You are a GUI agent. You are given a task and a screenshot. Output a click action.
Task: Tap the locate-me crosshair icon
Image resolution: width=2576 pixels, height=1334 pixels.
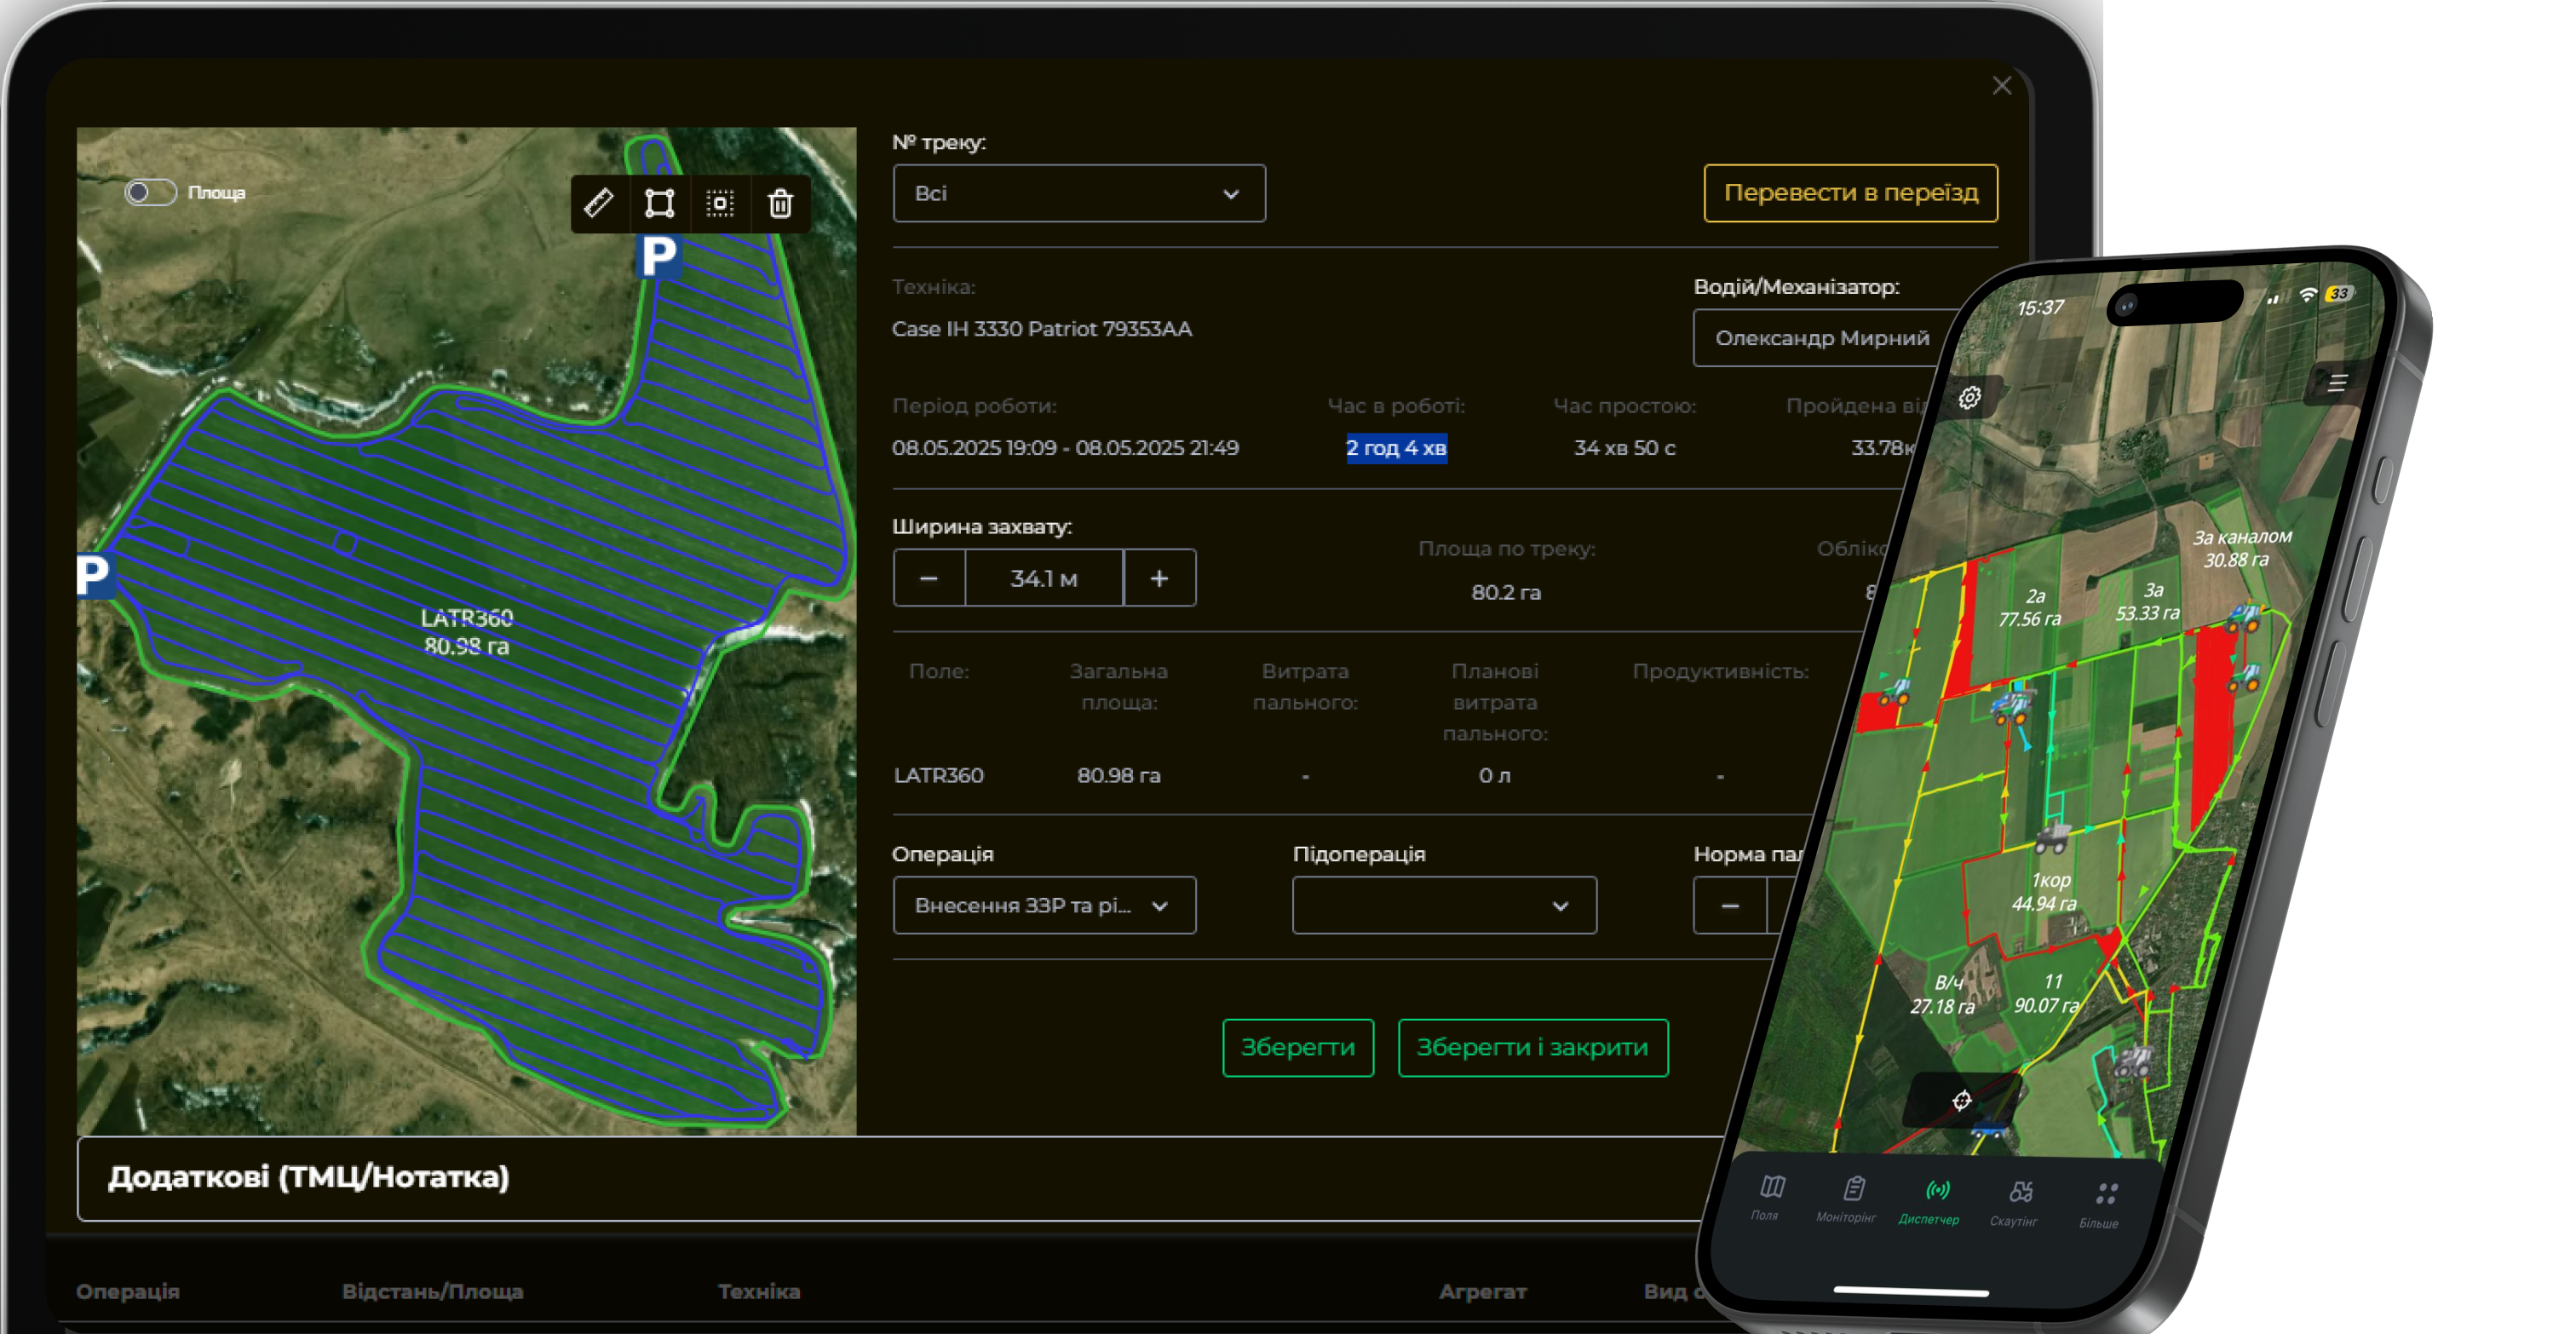(1962, 1101)
